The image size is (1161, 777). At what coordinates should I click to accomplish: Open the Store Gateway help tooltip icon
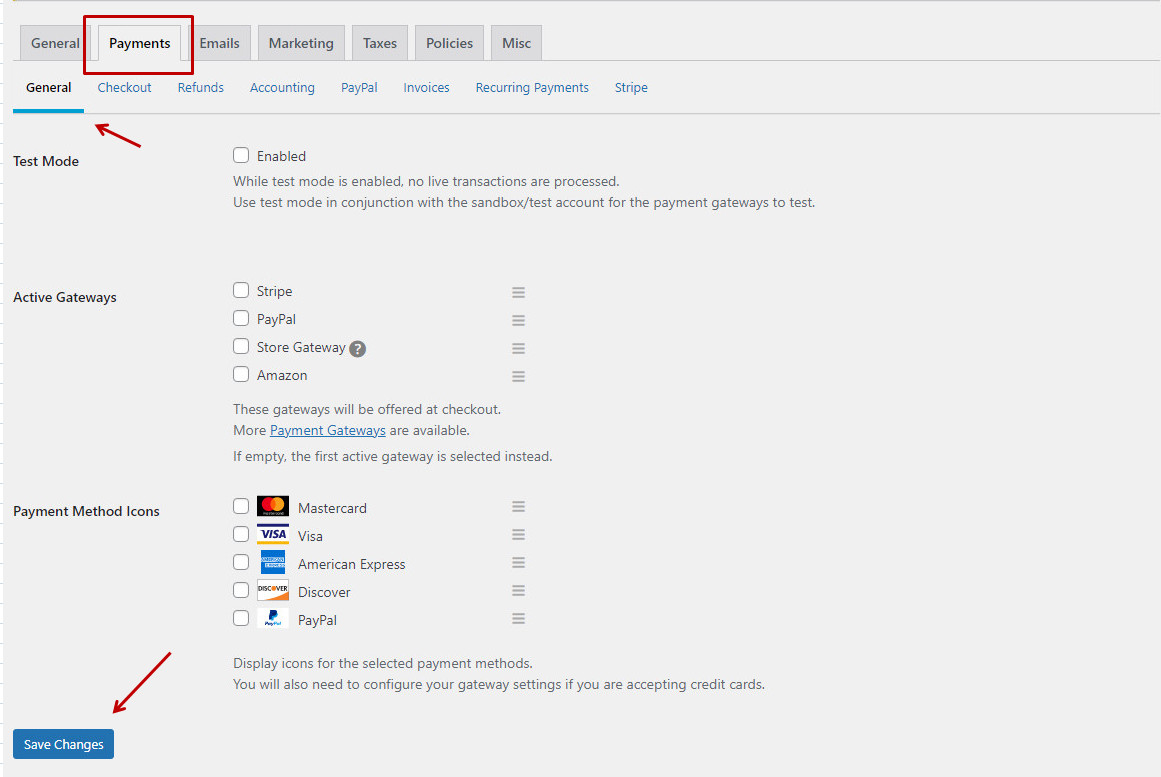[358, 349]
